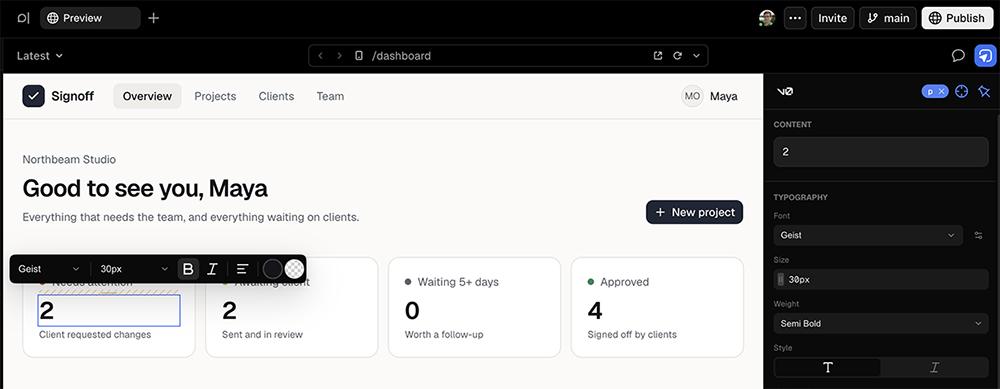1000x389 pixels.
Task: Open the Clients nav tab
Action: tap(276, 96)
